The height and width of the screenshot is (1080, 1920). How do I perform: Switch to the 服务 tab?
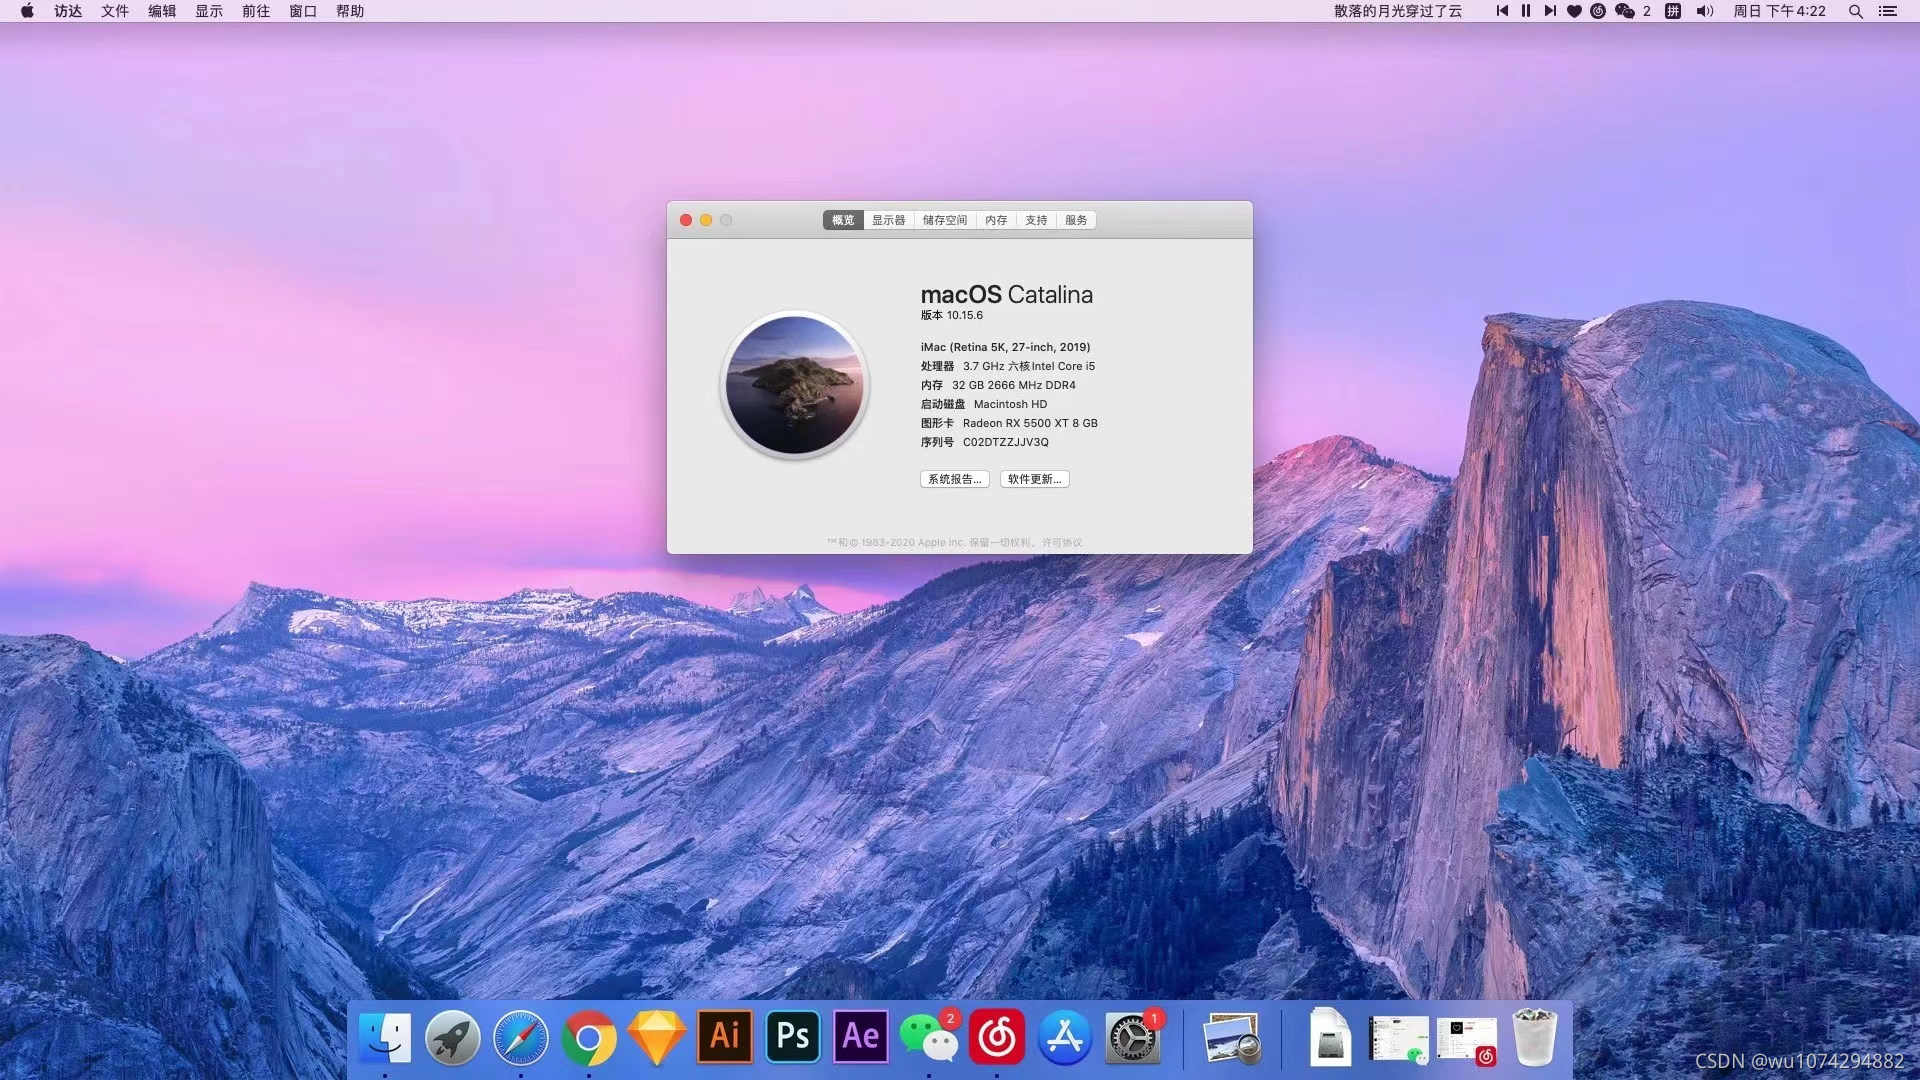1076,220
